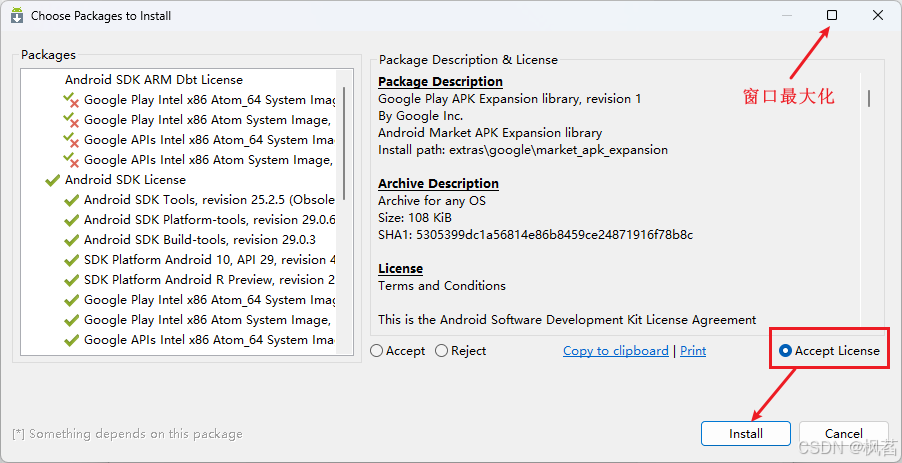Click check icon beside Android SDK Build-tools
Viewport: 902px width, 463px height.
click(71, 240)
